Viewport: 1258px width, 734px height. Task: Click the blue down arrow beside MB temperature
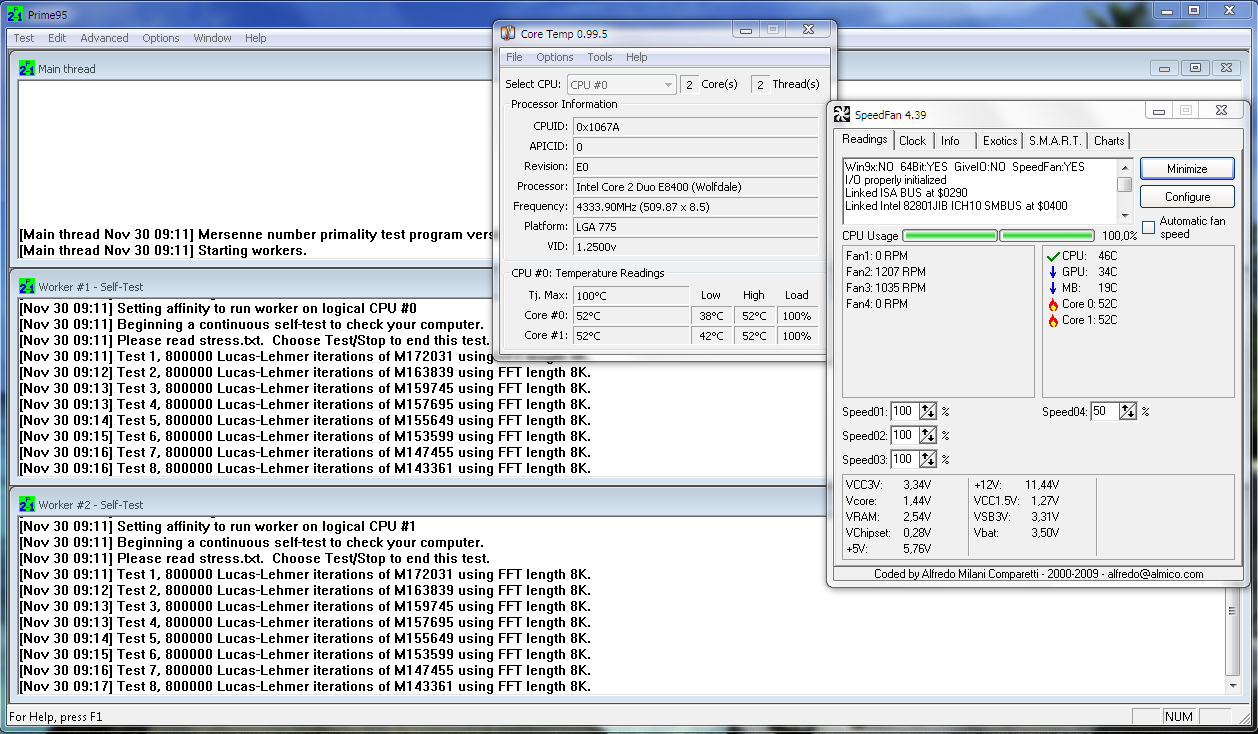1052,288
